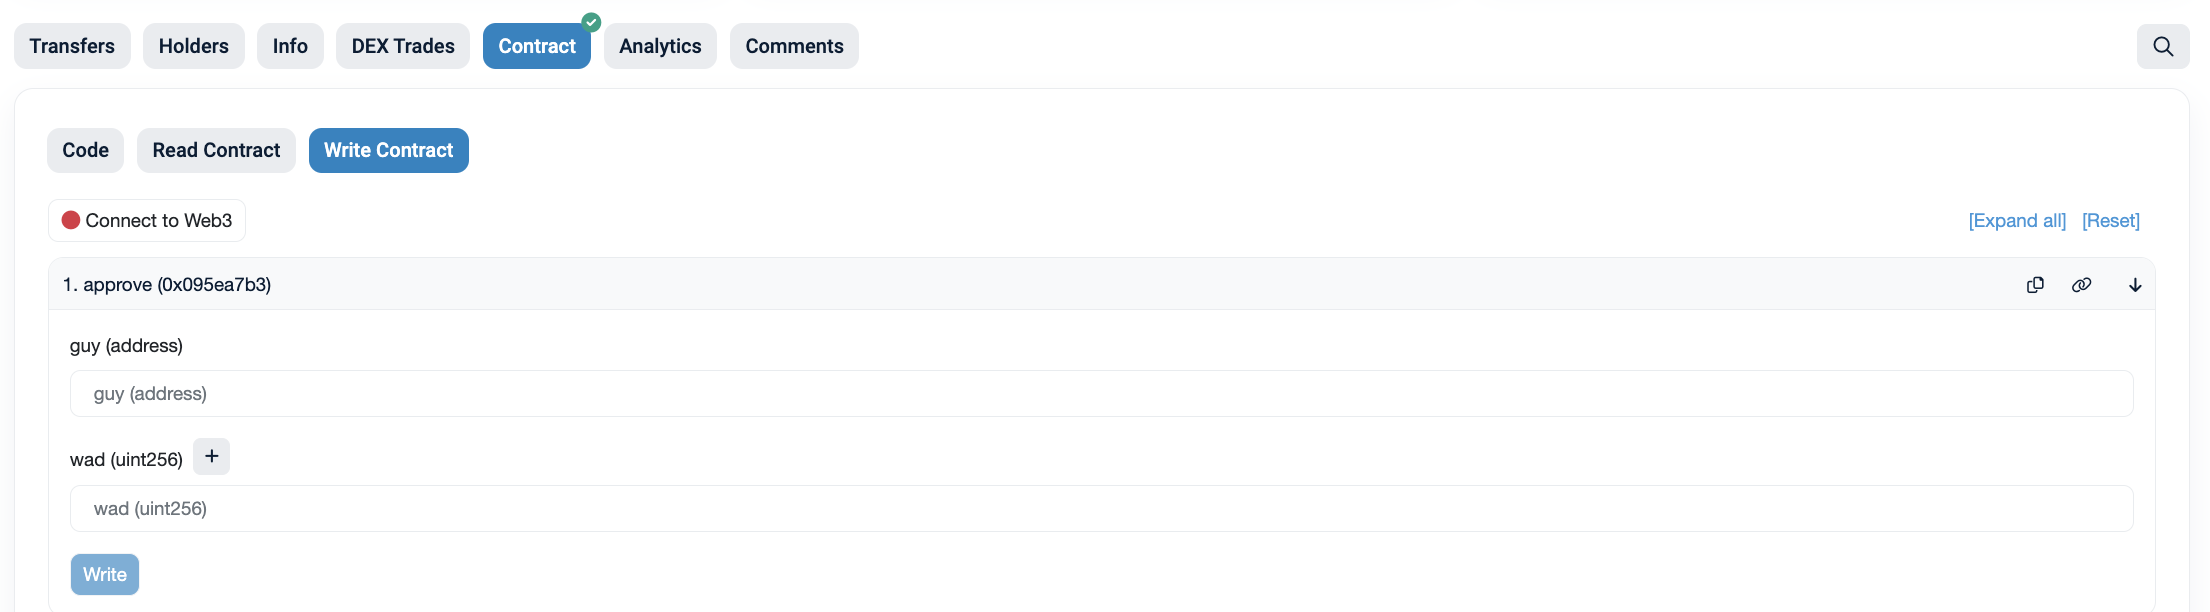This screenshot has width=2210, height=612.
Task: Click the permalink icon for approve function
Action: tap(2082, 285)
